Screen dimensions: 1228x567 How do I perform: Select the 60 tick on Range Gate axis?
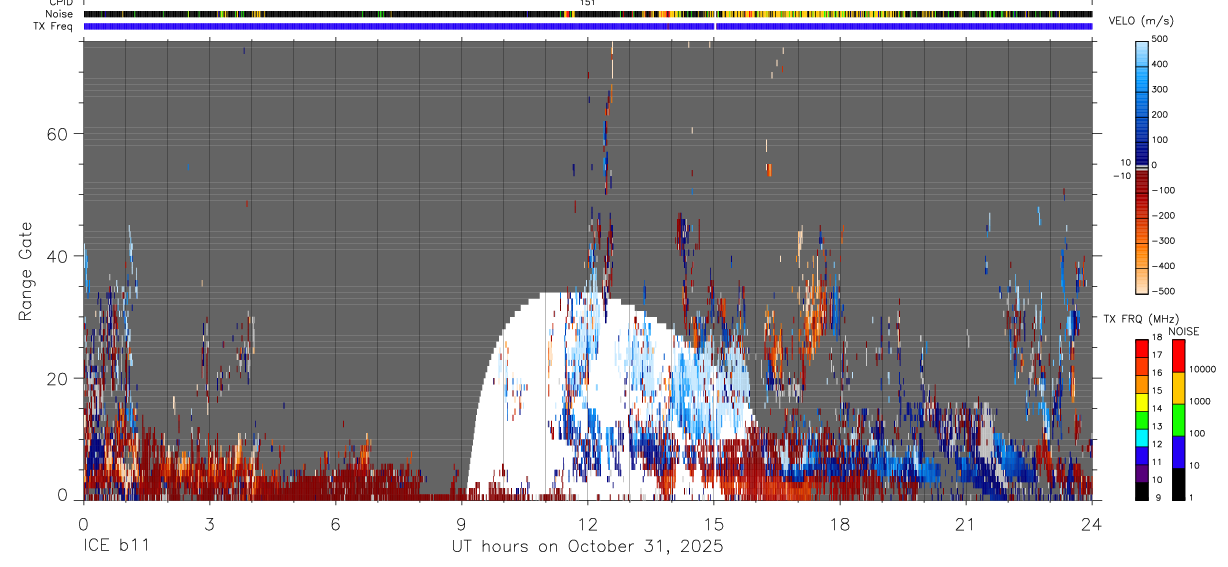(x=58, y=134)
